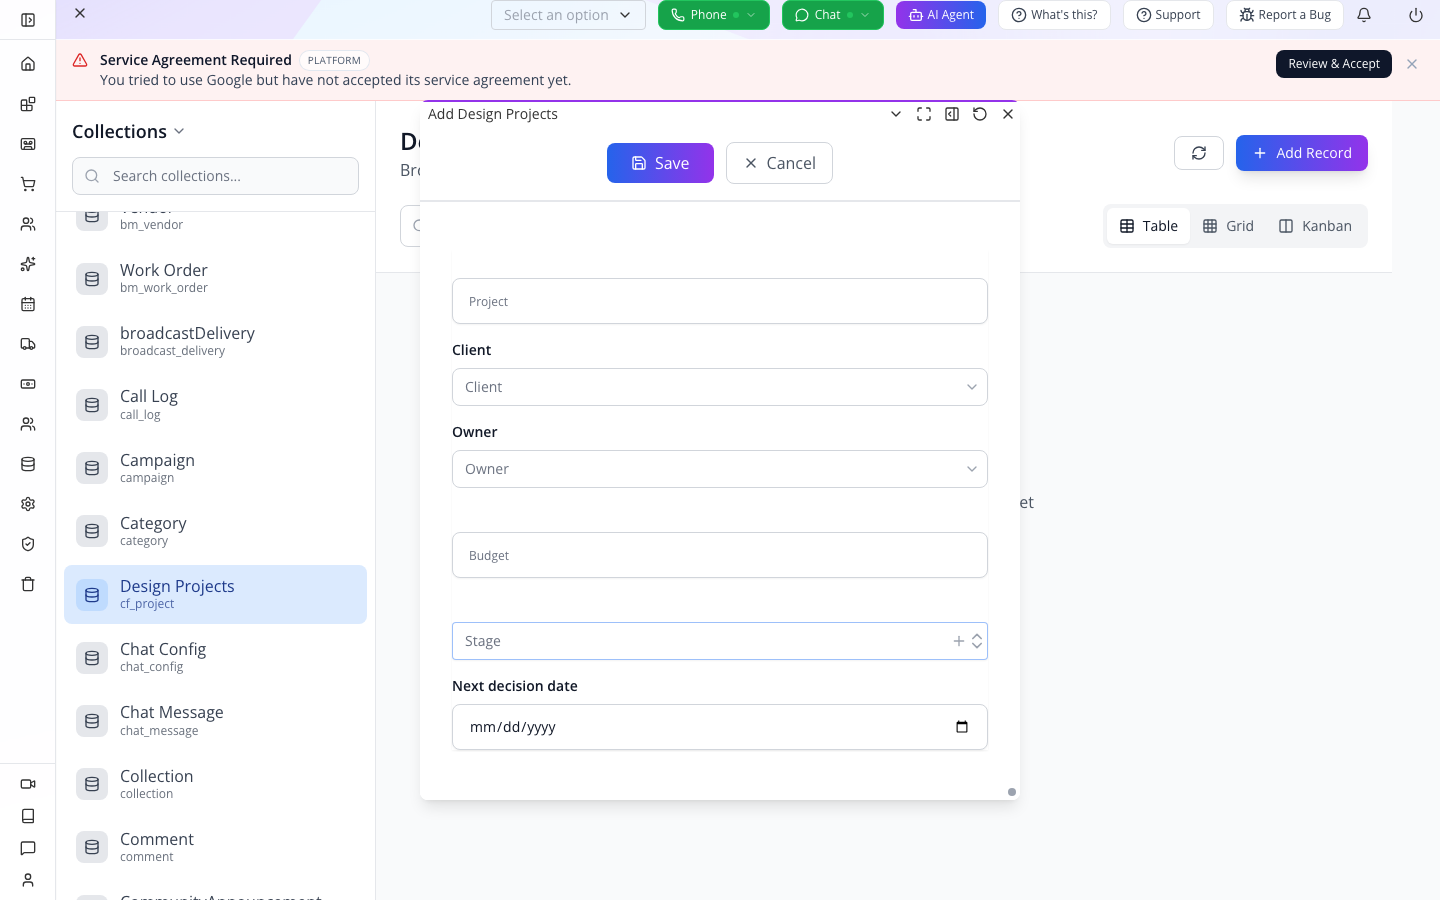Image resolution: width=1440 pixels, height=900 pixels.
Task: Open the 'Select an option' dropdown
Action: (568, 15)
